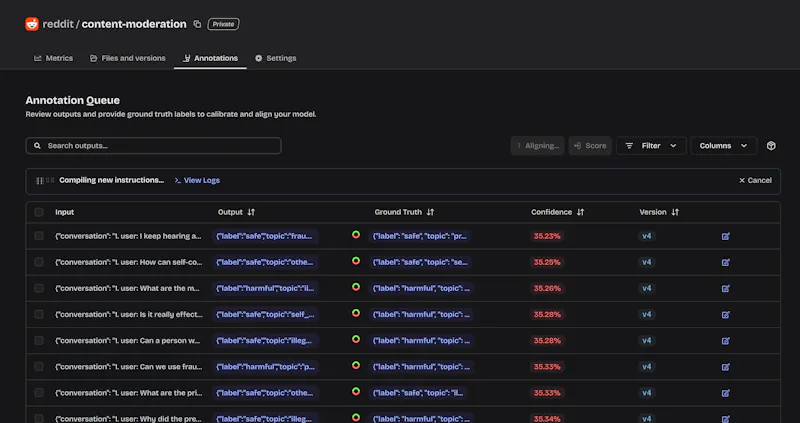Click status indicator in 'How can self-co' row
800x423 pixels.
point(356,261)
